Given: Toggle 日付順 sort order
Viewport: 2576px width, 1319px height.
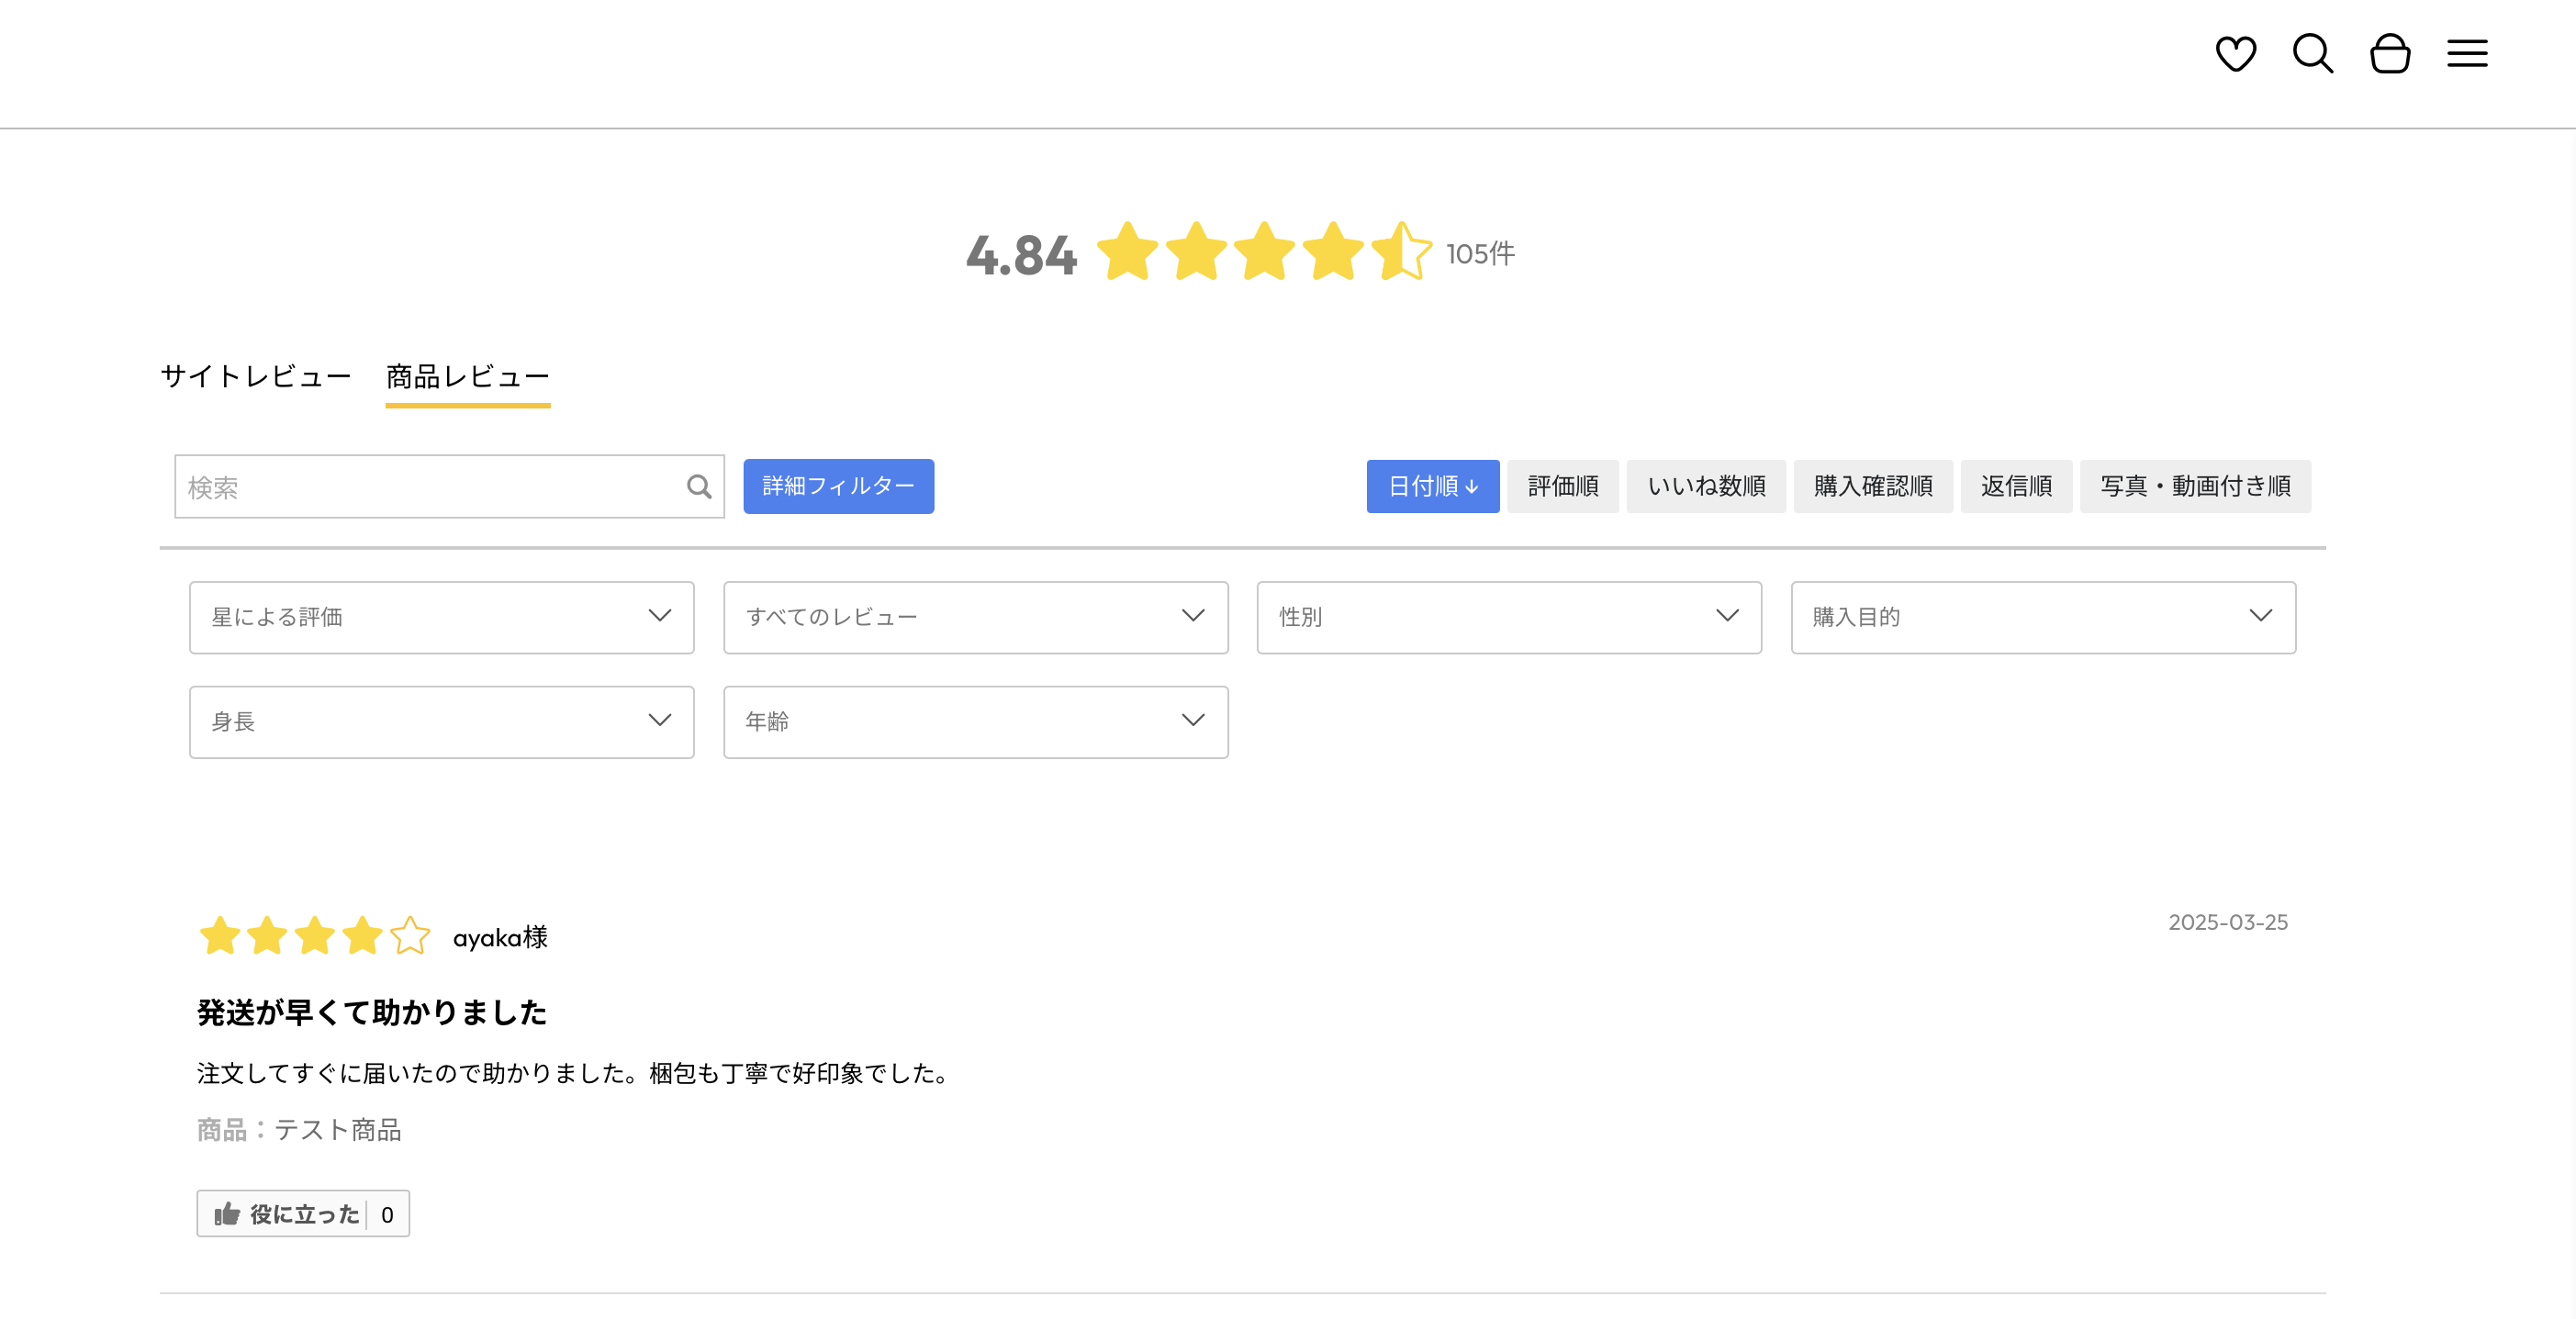Looking at the screenshot, I should click(x=1432, y=486).
